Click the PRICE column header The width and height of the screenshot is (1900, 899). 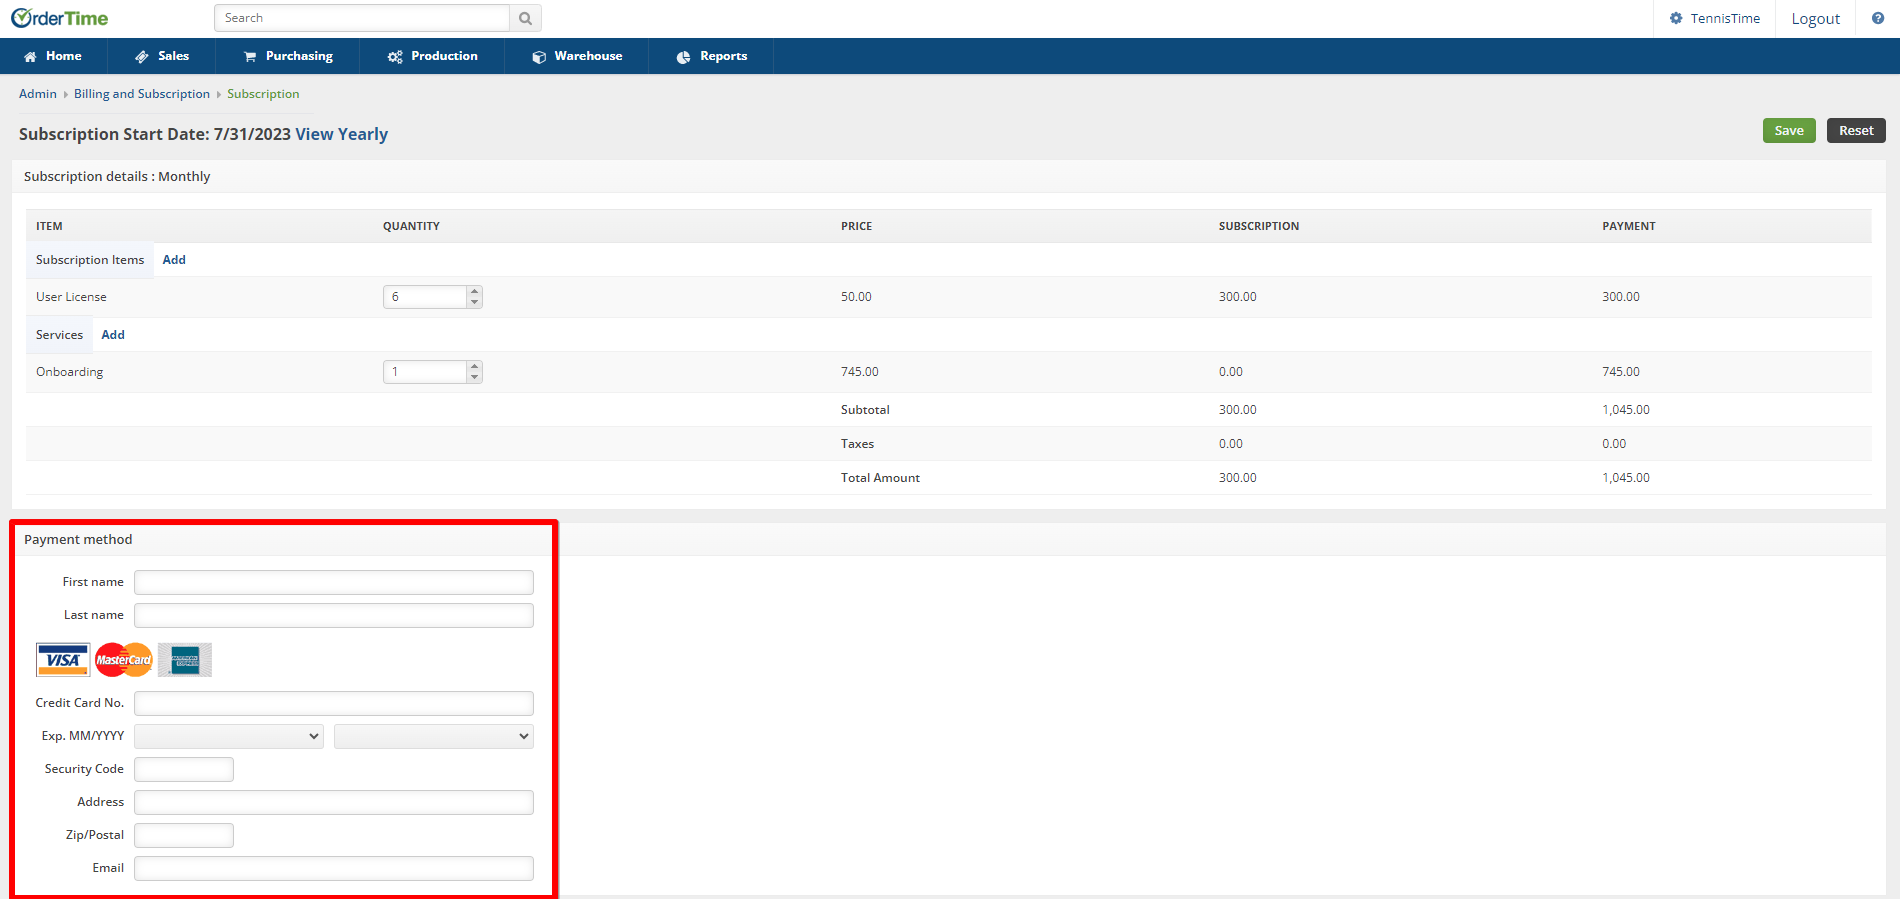(856, 226)
